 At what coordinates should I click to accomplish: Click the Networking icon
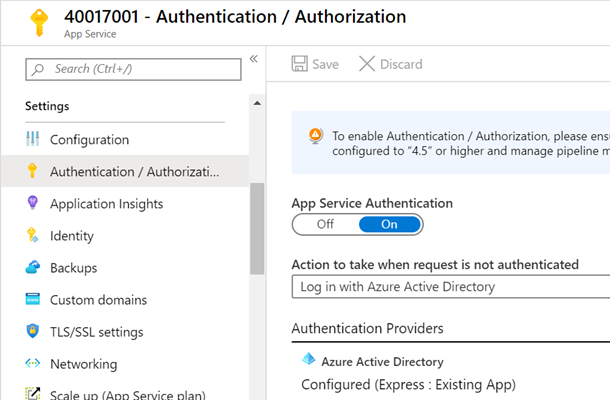[x=32, y=364]
